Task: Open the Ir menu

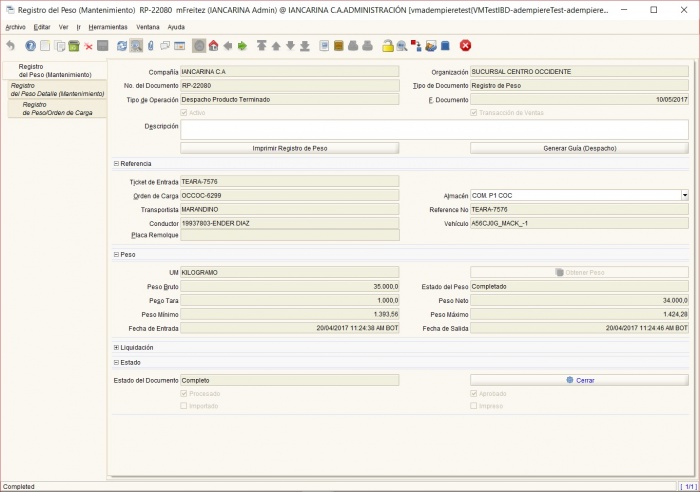Action: [79, 27]
